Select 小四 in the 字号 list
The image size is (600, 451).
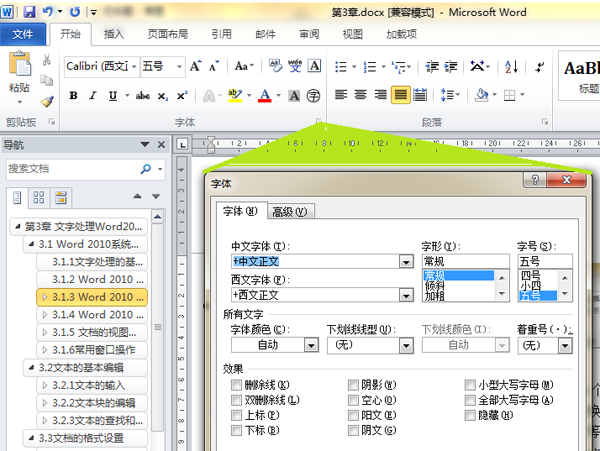click(x=530, y=285)
